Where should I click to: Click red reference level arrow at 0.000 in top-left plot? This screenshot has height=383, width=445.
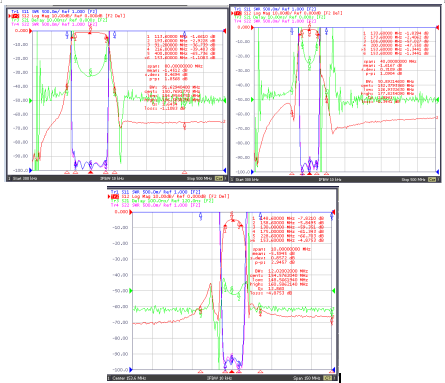pyautogui.click(x=31, y=31)
